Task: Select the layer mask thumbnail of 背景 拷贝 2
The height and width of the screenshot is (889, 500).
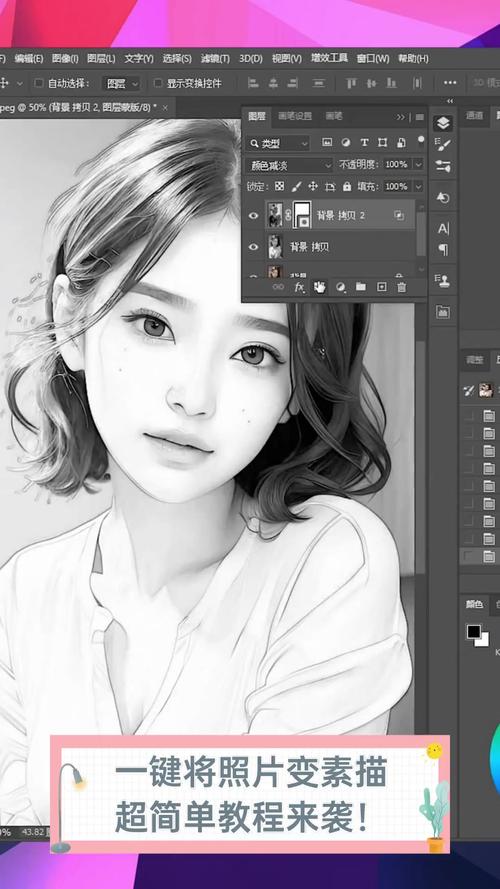Action: [302, 215]
